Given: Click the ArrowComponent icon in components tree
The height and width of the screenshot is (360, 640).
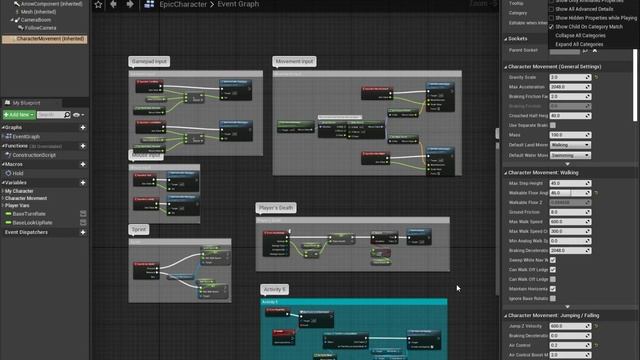Looking at the screenshot, I should [x=17, y=4].
